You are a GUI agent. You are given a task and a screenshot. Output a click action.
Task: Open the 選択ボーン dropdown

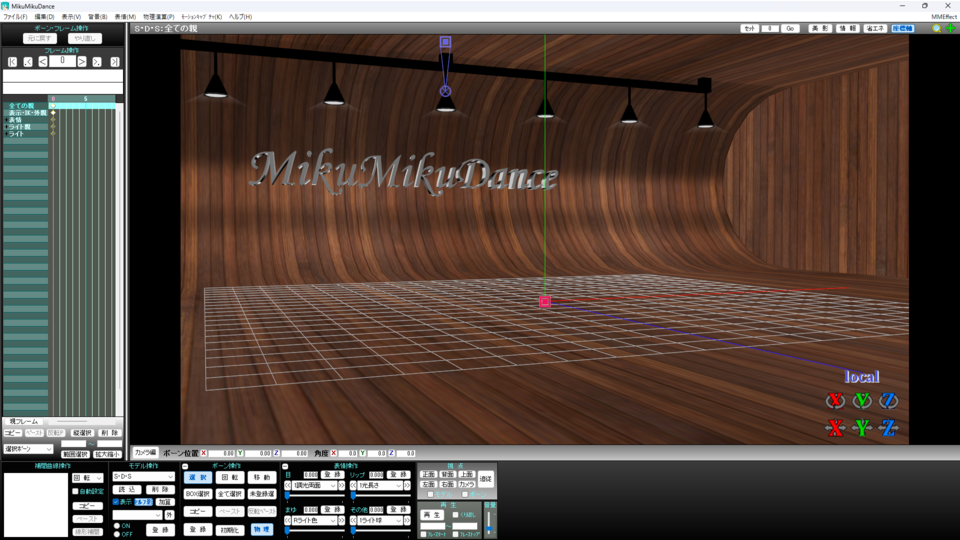click(28, 449)
